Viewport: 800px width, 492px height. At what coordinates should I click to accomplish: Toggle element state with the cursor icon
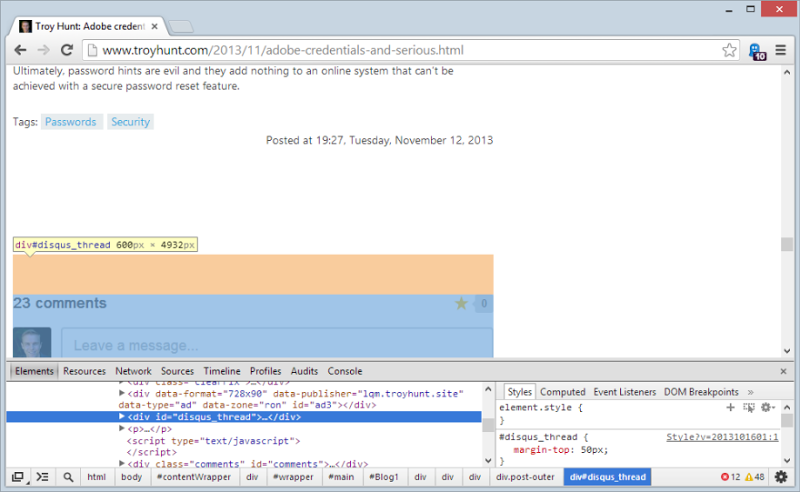748,407
